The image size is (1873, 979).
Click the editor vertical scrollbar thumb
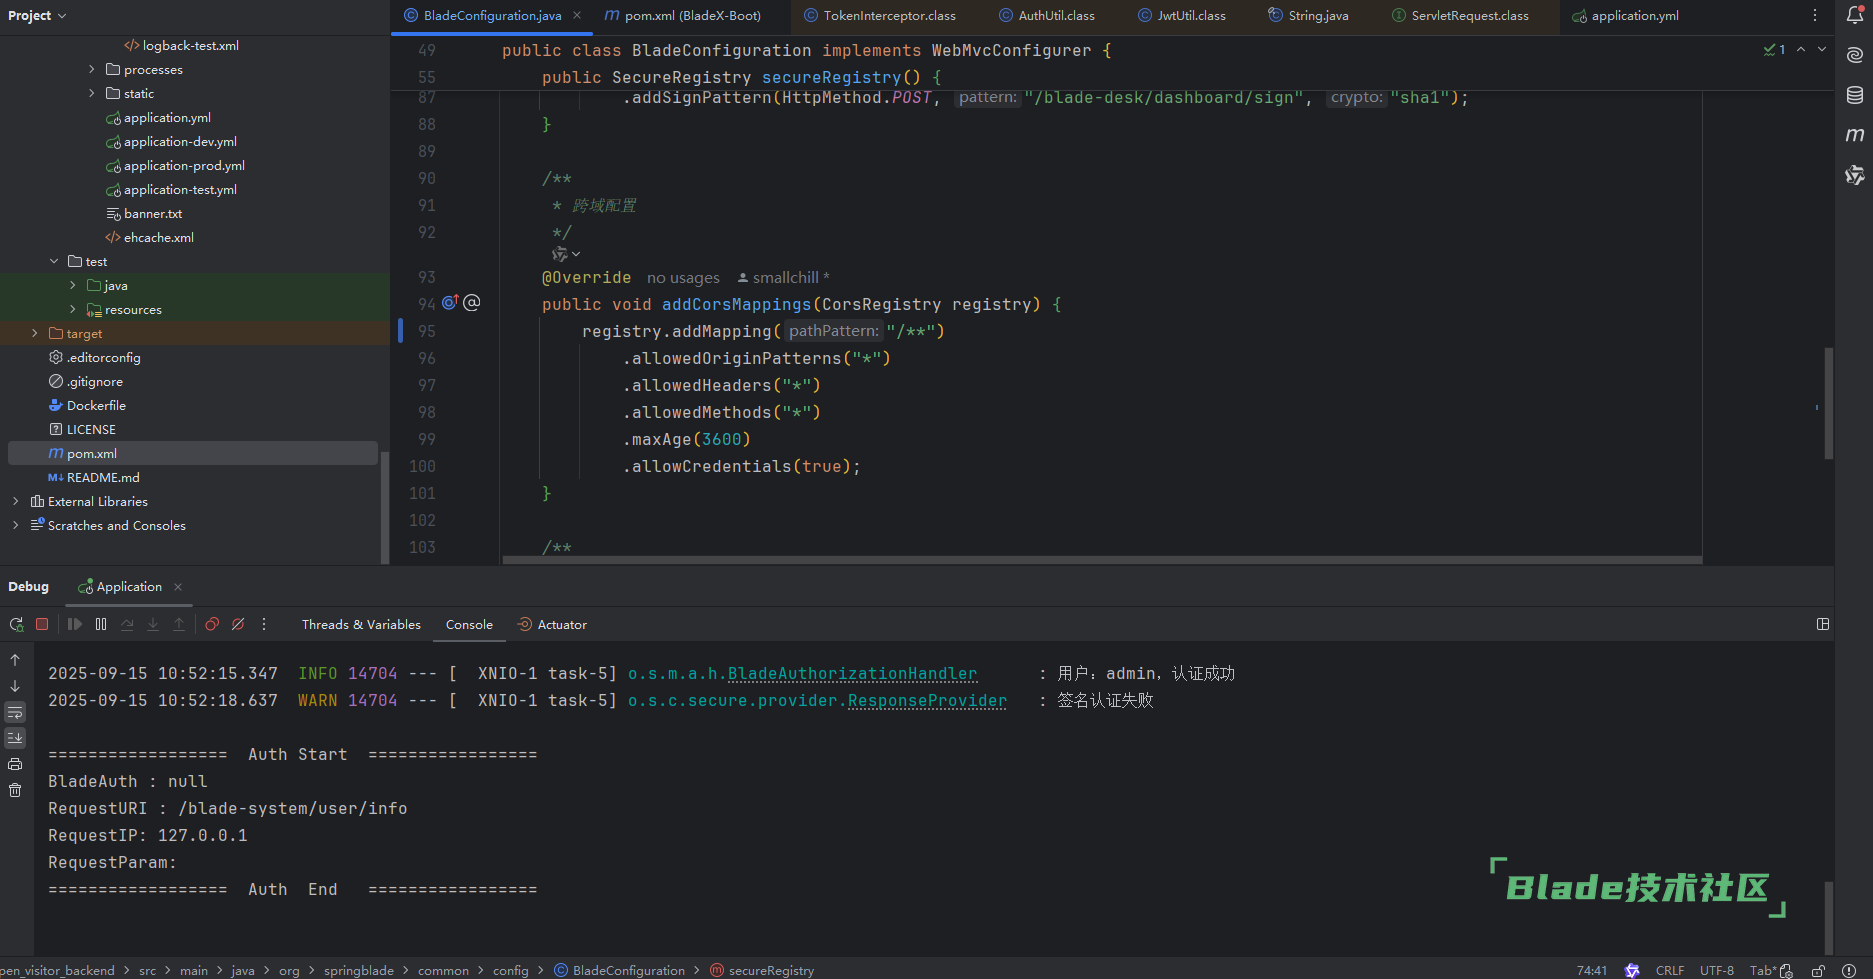tap(1828, 403)
